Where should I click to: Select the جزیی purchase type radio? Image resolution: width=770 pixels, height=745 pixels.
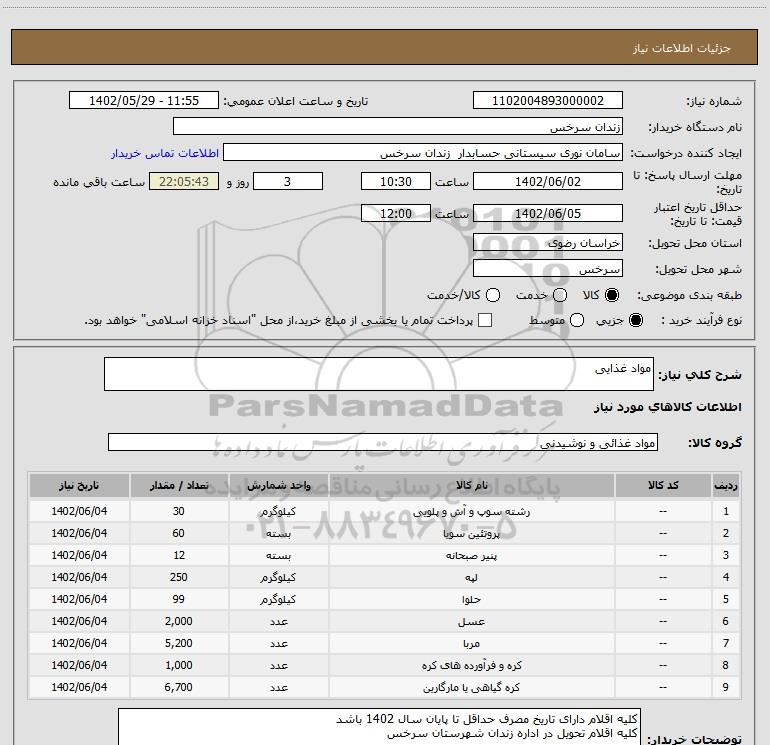click(x=636, y=320)
